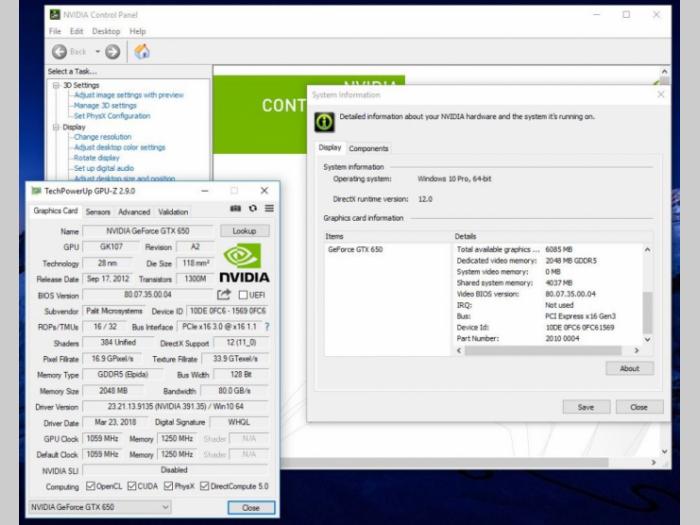Click the details list scroll down arrow
The image size is (700, 525).
coord(647,340)
